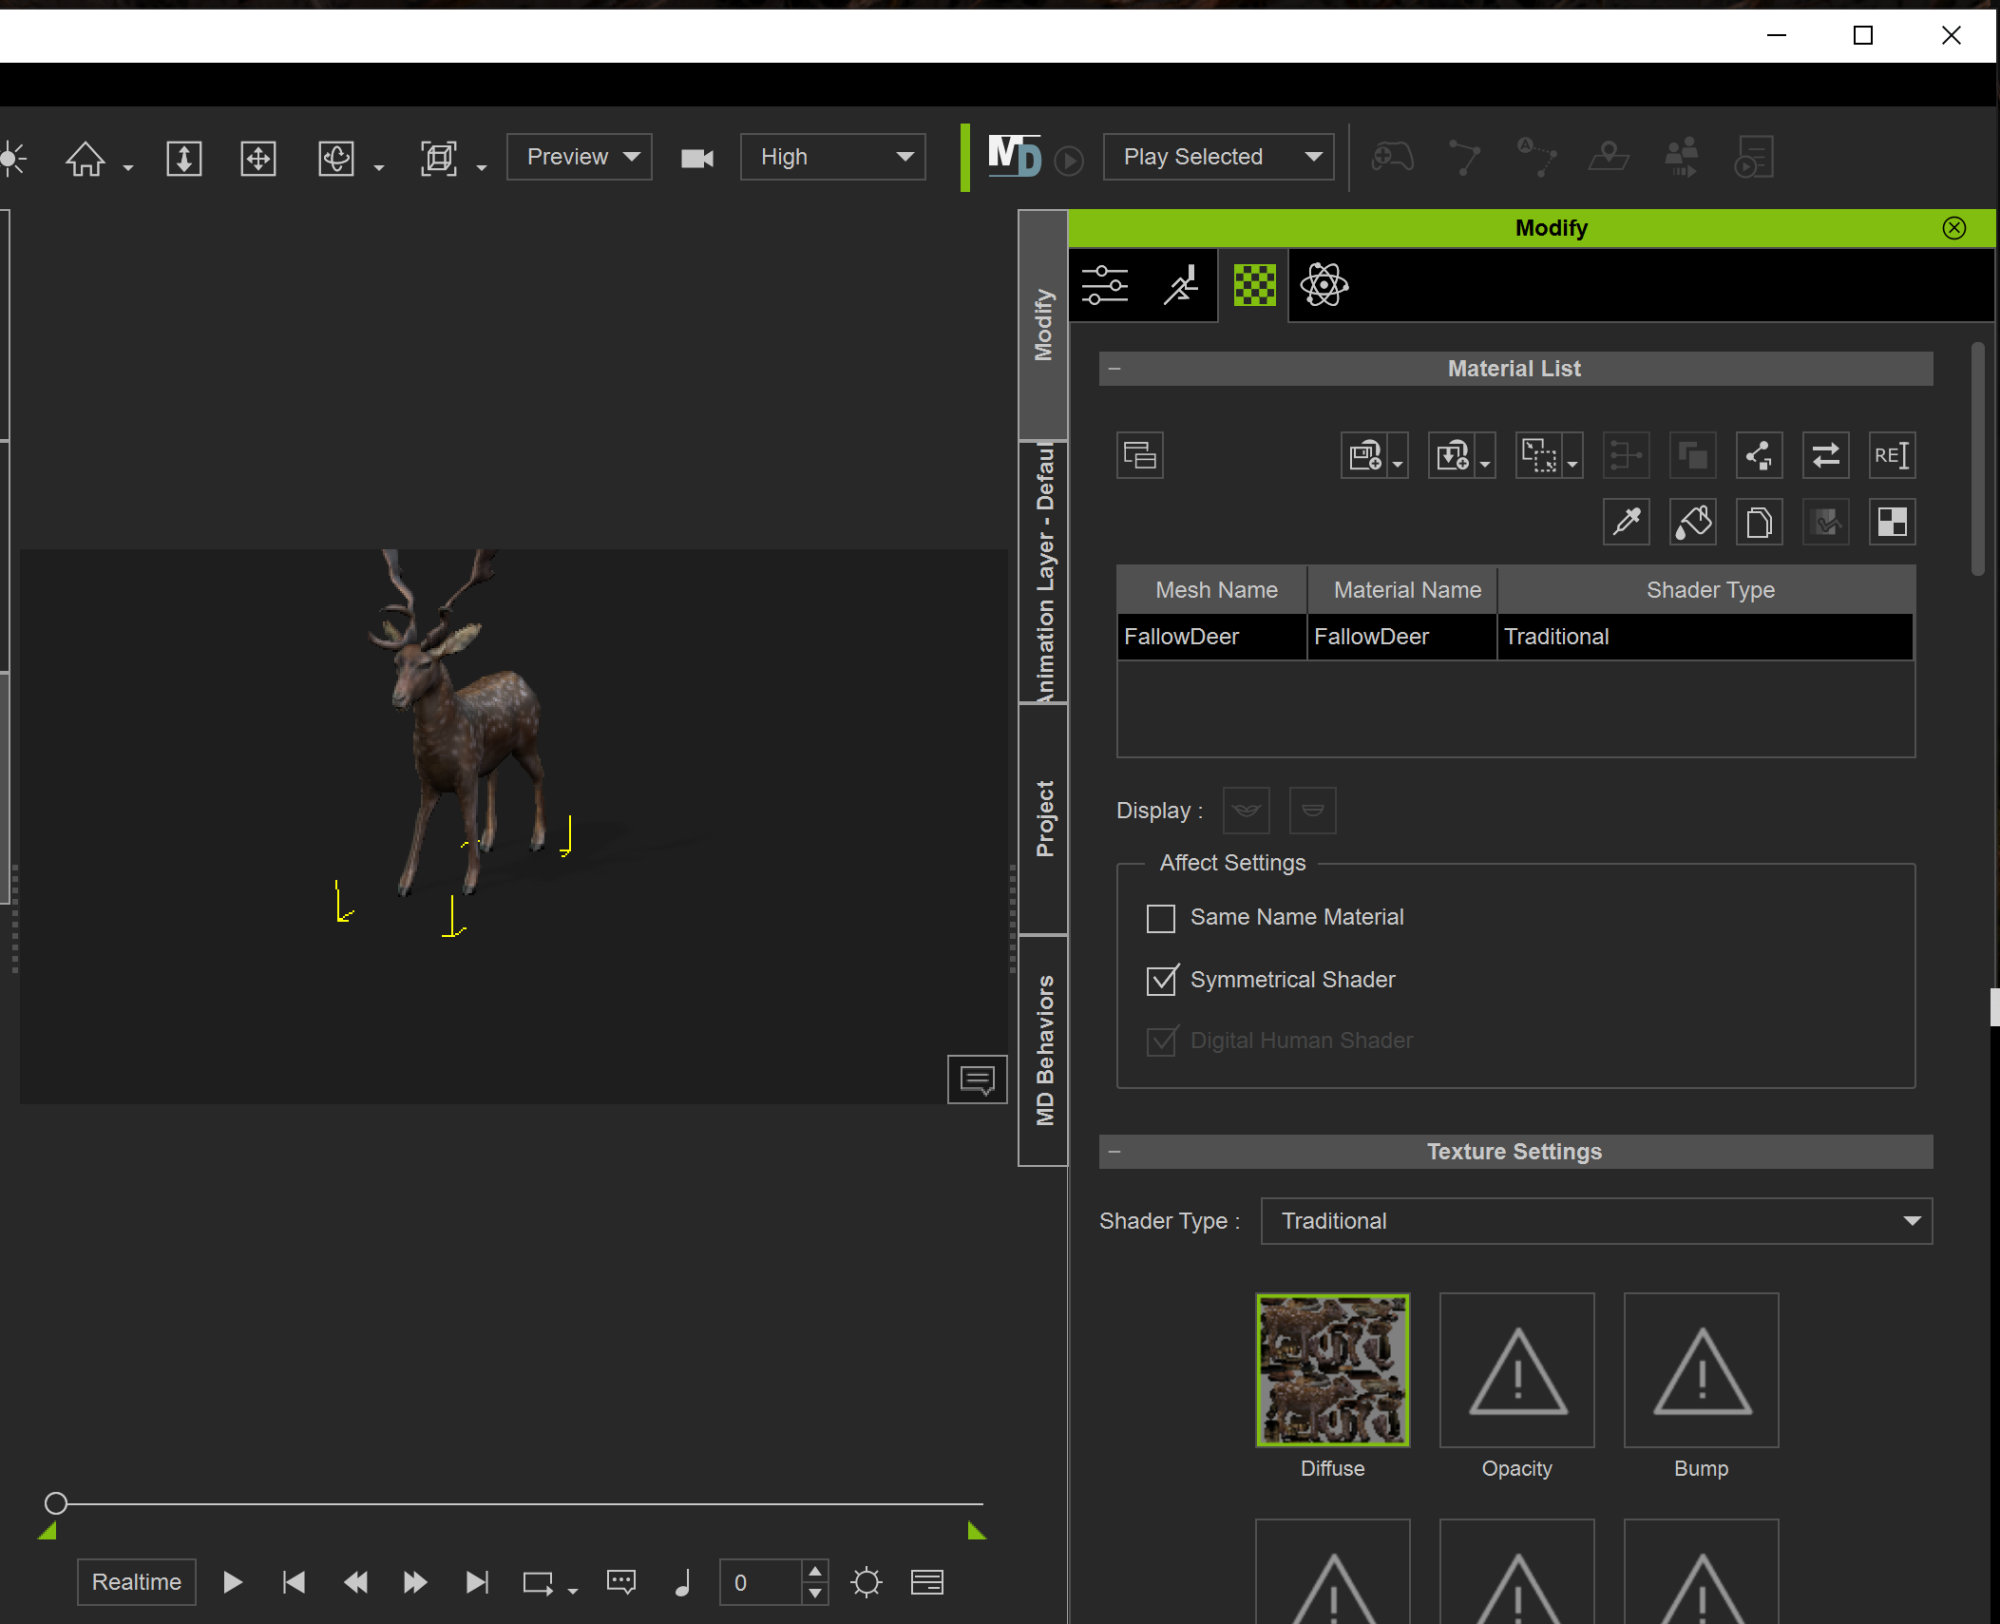Click the video camera record icon

(697, 158)
